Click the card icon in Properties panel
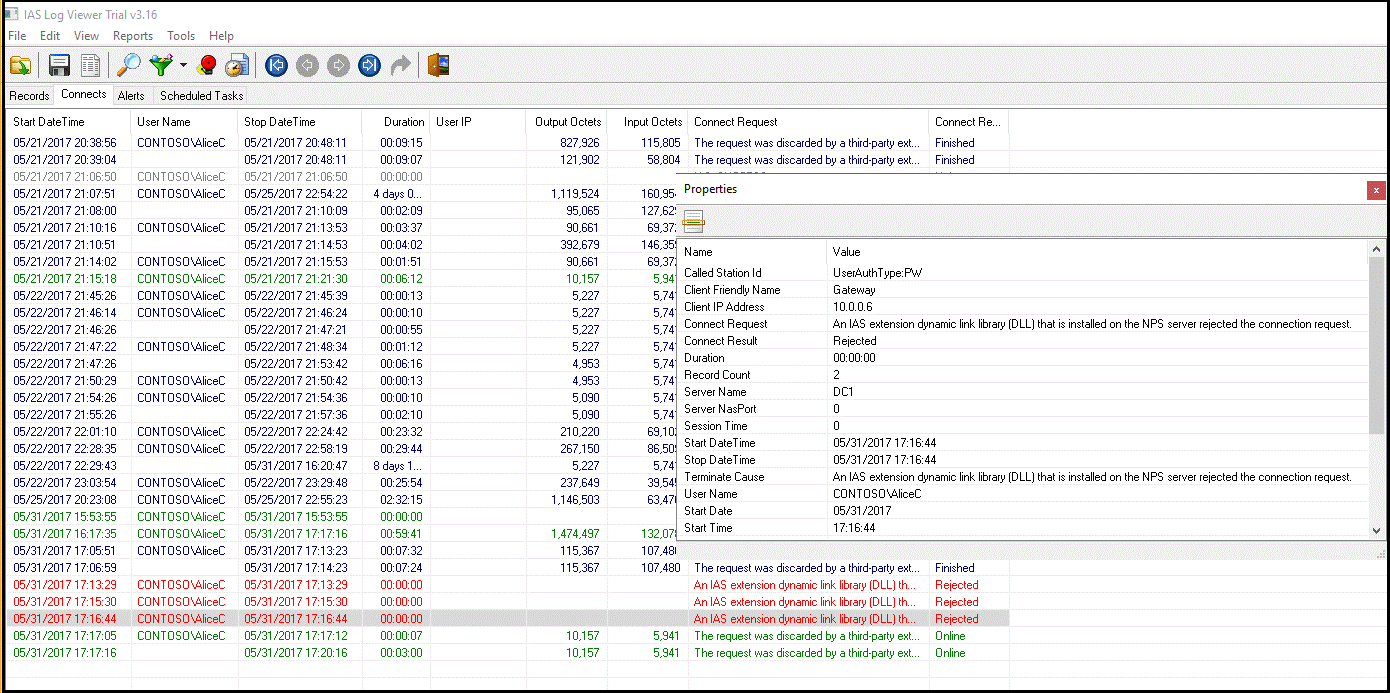Viewport: 1390px width, 693px height. coord(692,221)
